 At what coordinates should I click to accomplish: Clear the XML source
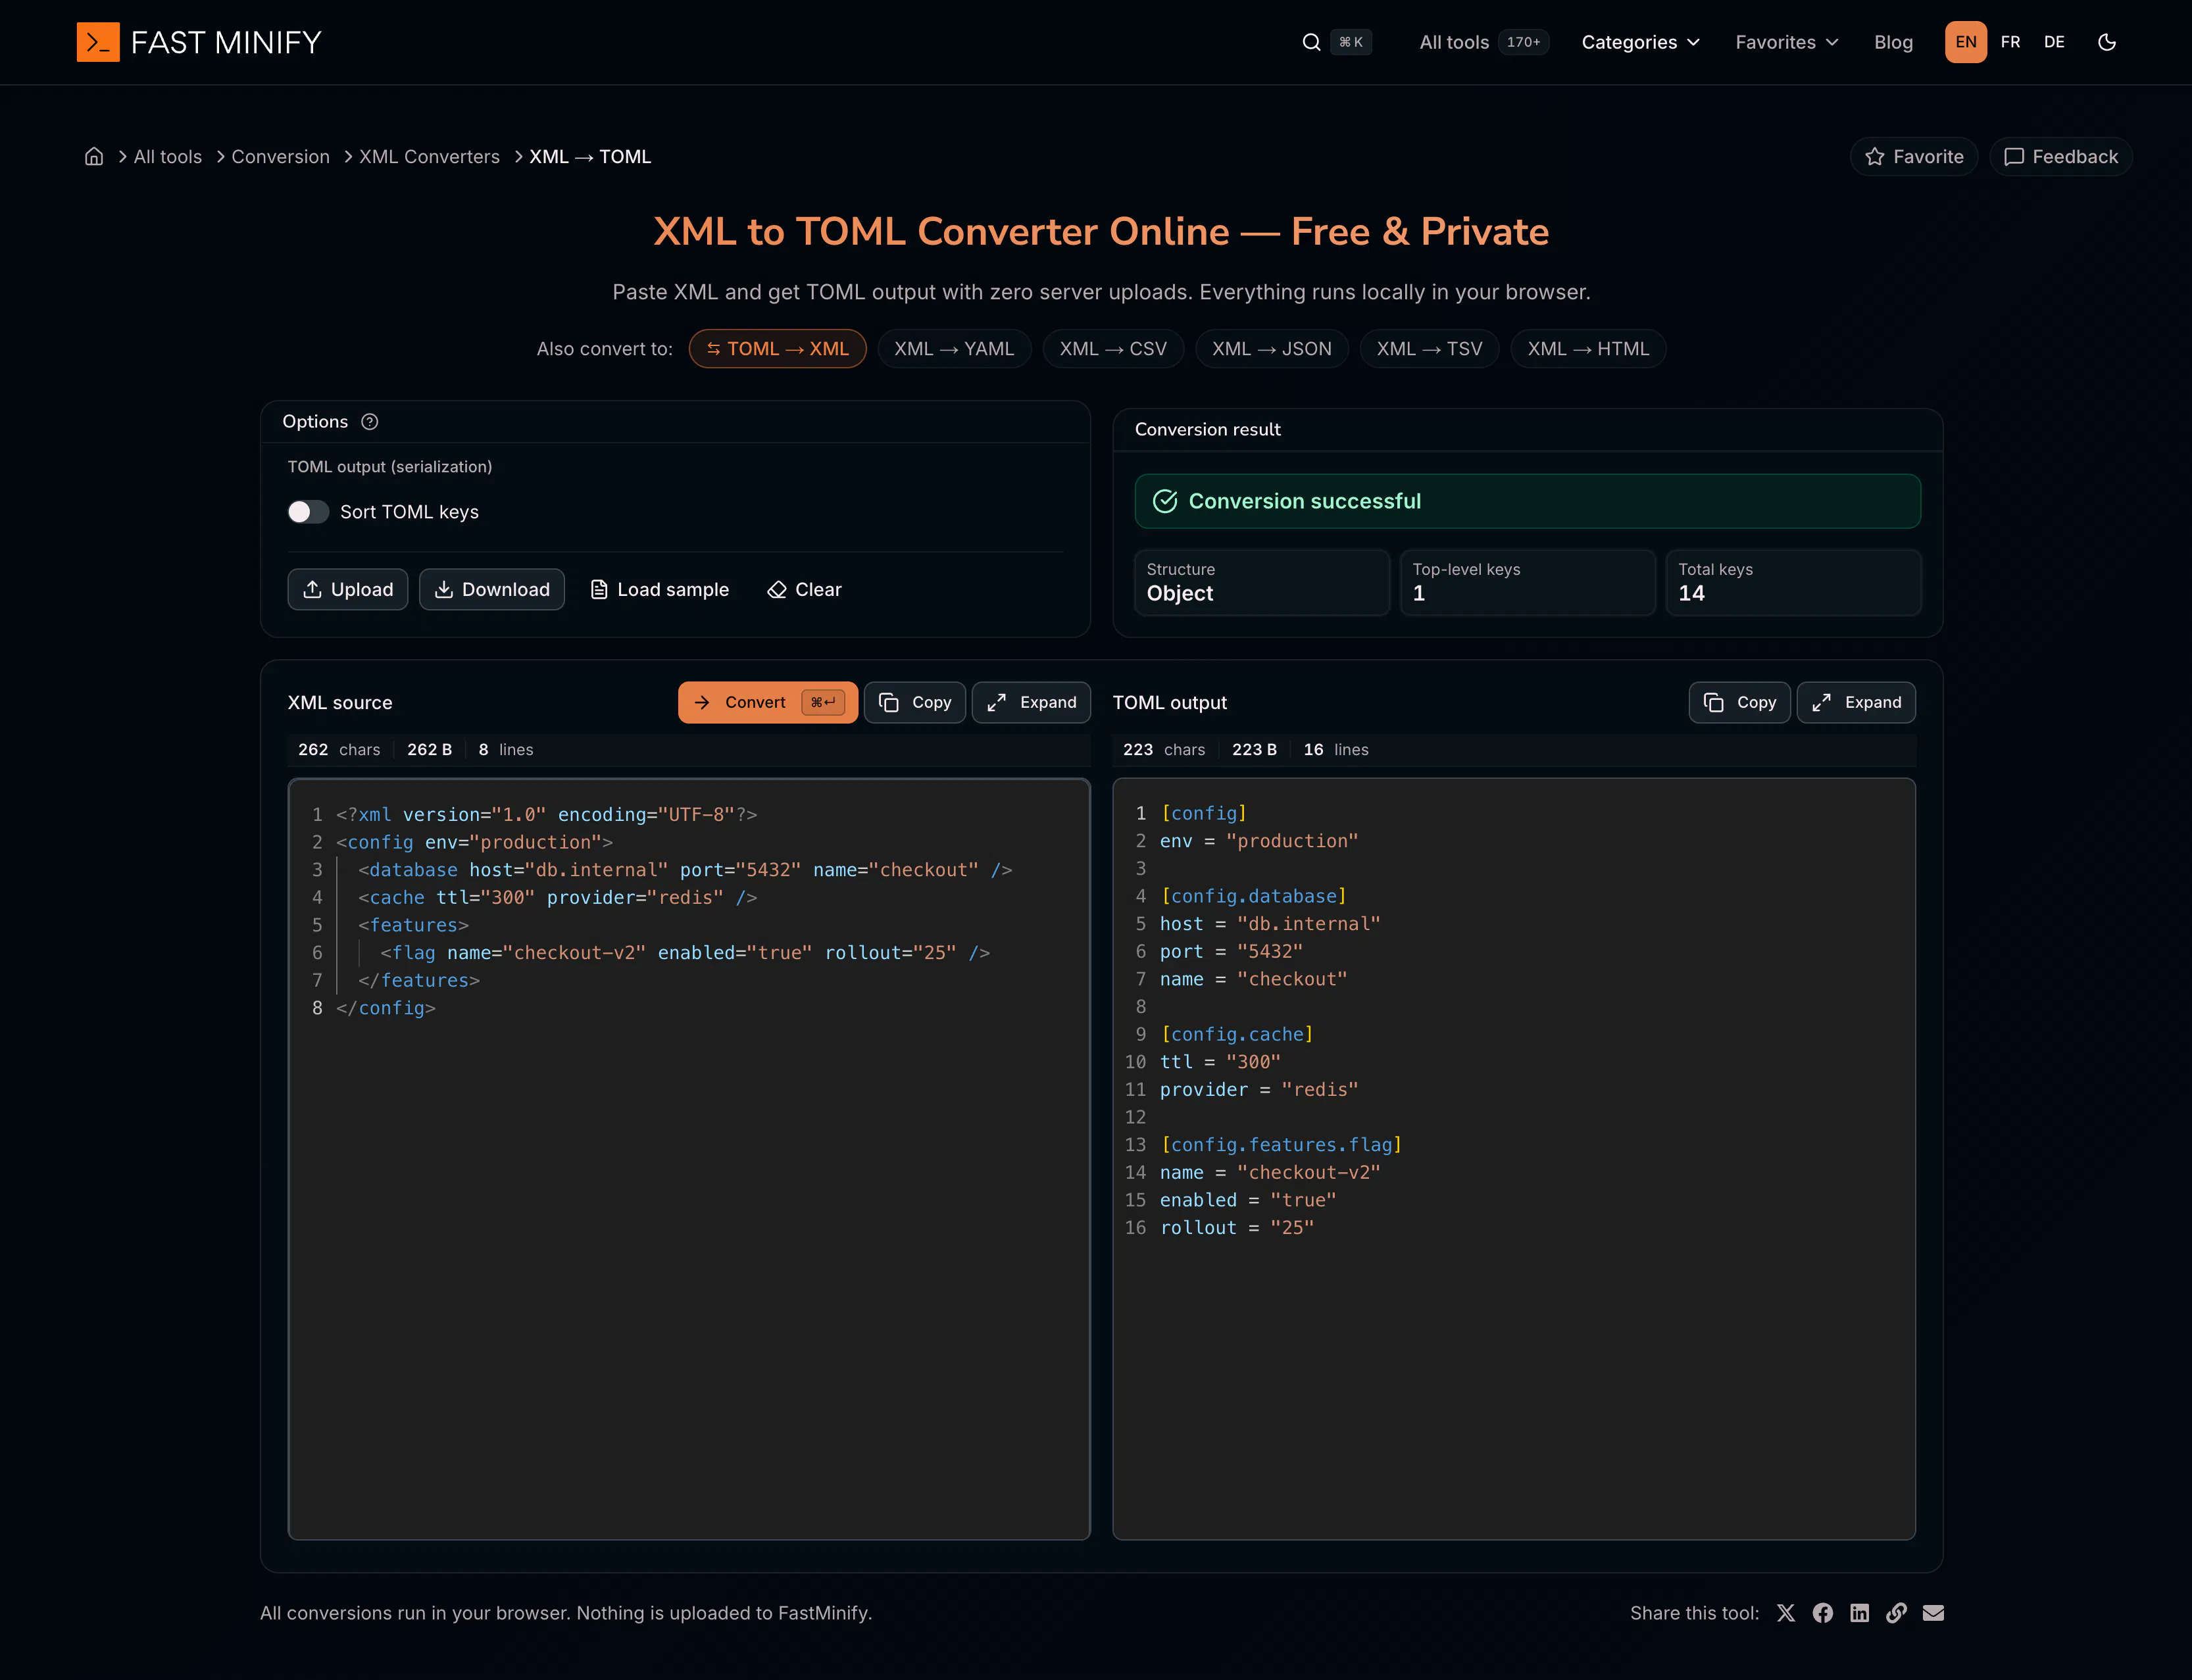[804, 589]
